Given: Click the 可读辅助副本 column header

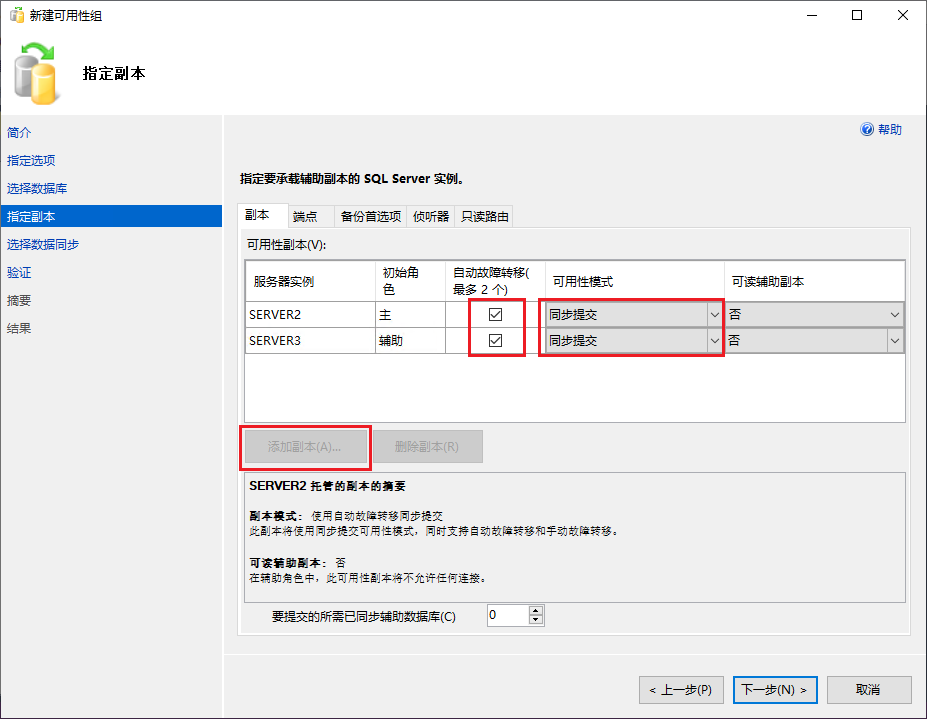Looking at the screenshot, I should 815,281.
